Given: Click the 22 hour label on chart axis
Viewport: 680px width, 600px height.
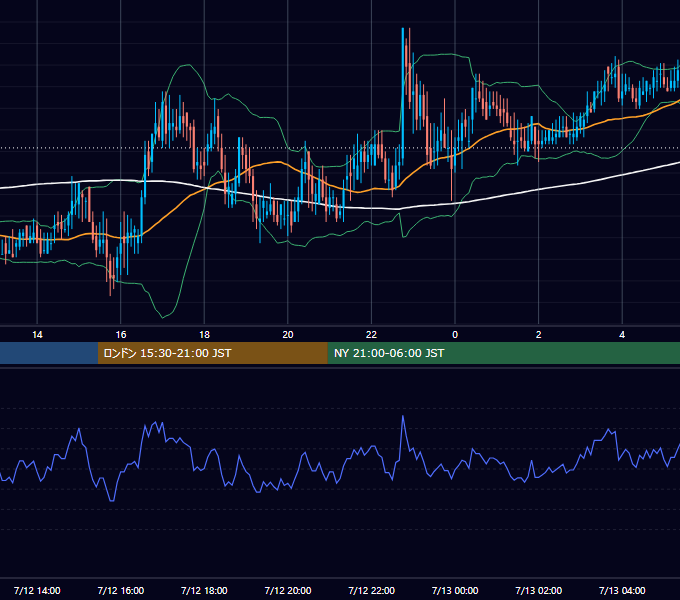Looking at the screenshot, I should click(x=371, y=335).
